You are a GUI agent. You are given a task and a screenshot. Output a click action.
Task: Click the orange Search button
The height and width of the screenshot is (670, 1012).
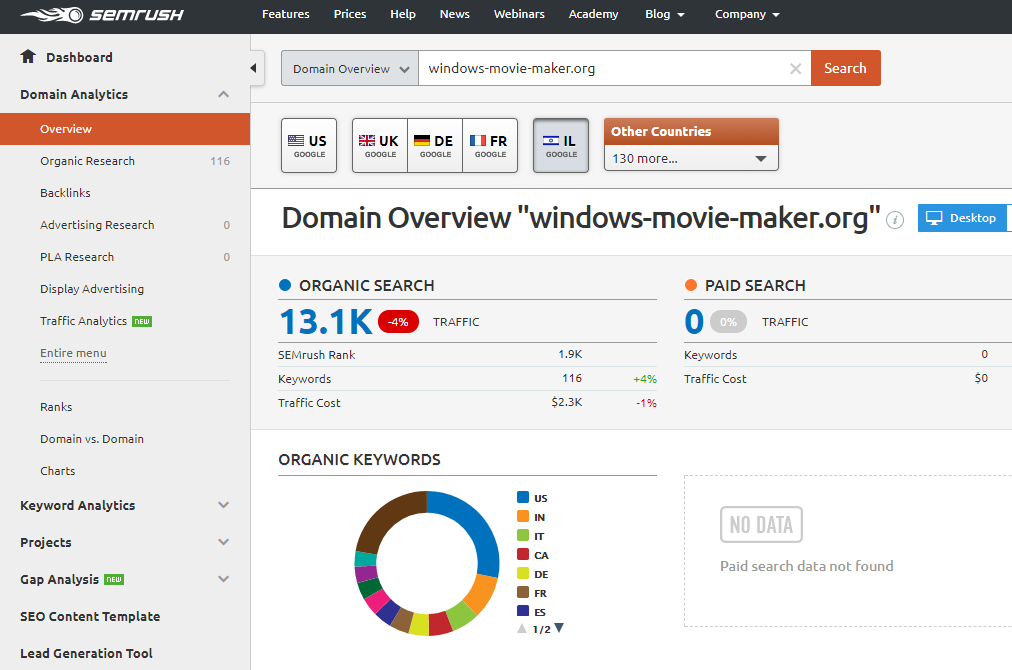point(845,68)
